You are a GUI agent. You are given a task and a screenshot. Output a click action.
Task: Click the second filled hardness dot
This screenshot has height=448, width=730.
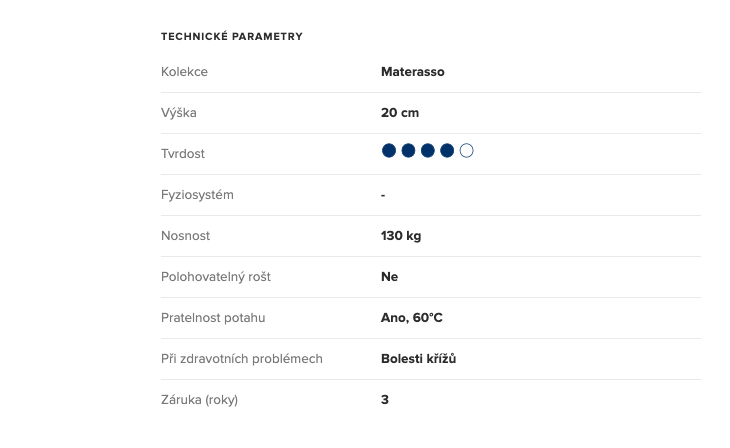408,151
